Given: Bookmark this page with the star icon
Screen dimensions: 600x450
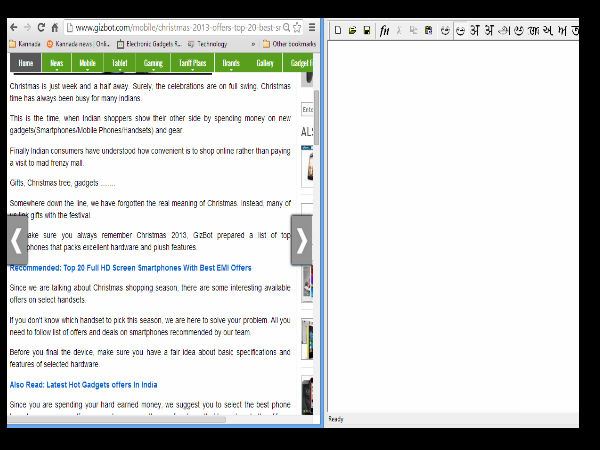Looking at the screenshot, I should pos(297,27).
